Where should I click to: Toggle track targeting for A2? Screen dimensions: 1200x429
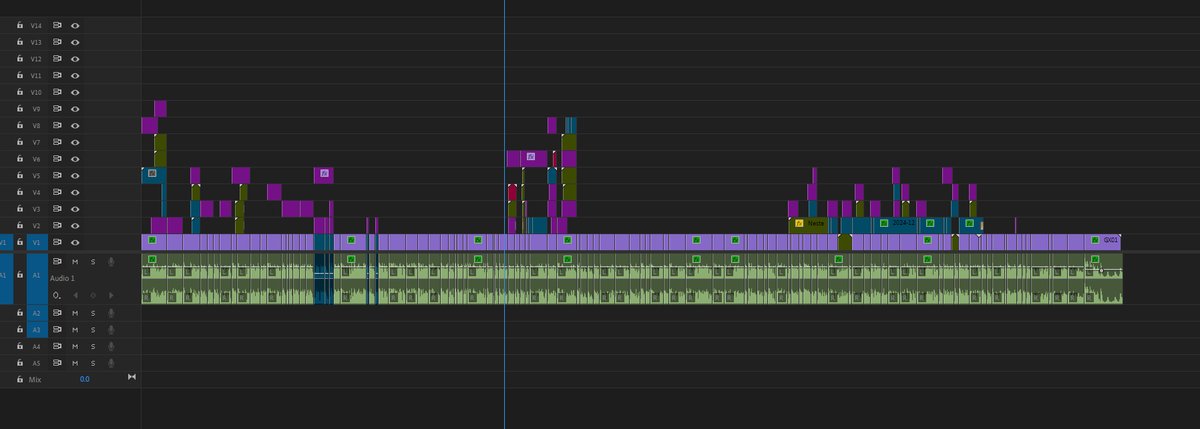[37, 313]
